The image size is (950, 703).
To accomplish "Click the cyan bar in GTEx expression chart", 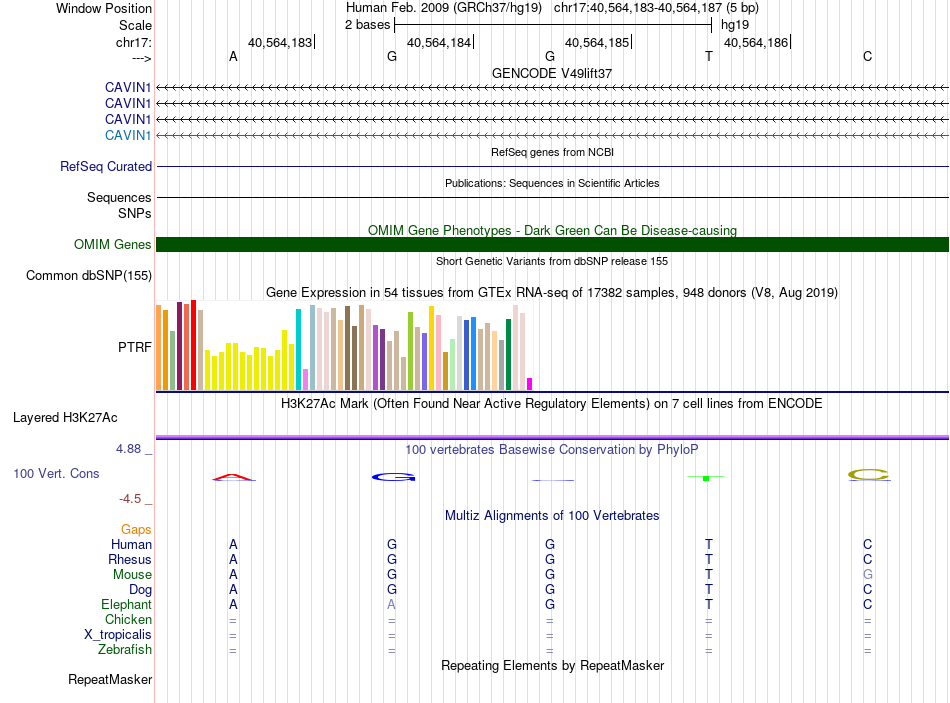I will click(298, 349).
